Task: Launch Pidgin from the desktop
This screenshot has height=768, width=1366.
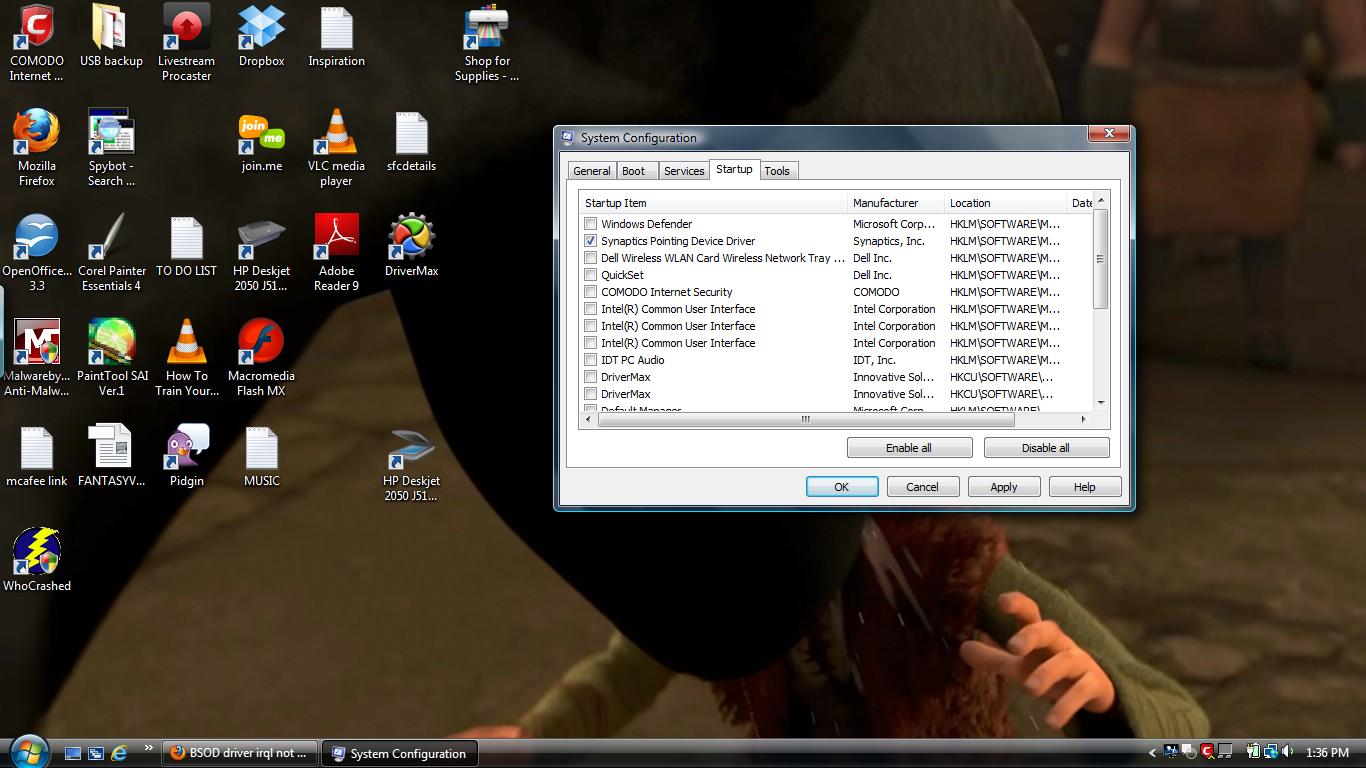Action: (x=186, y=457)
